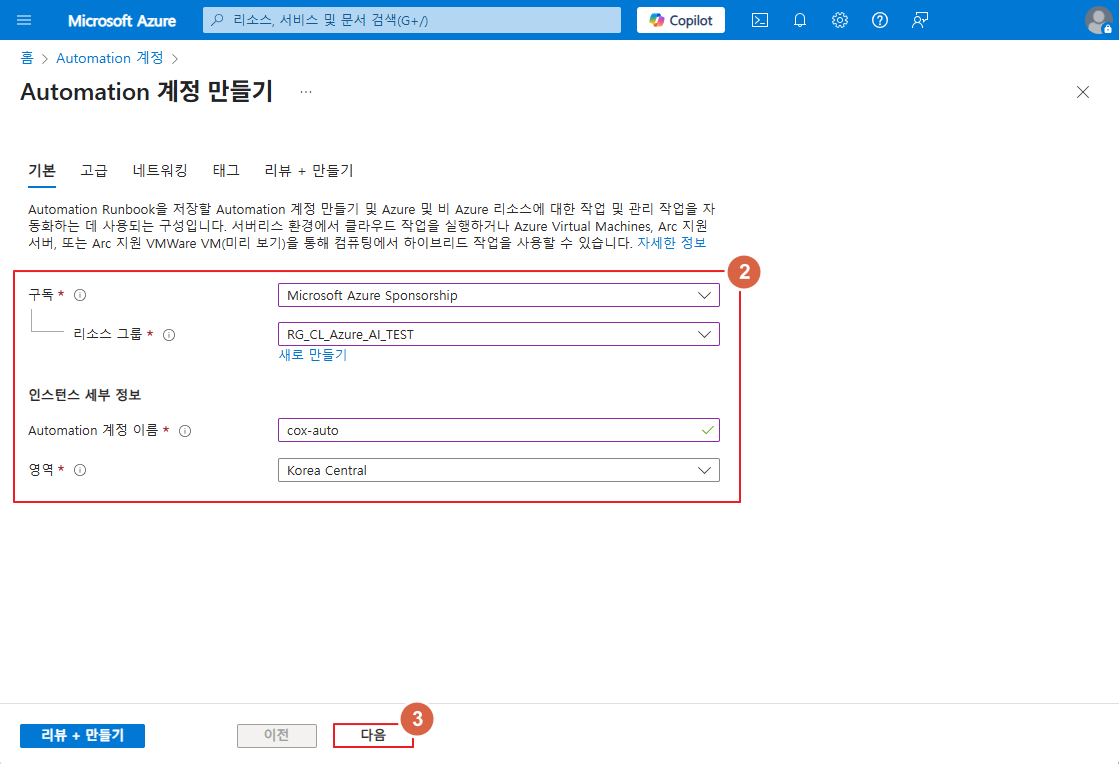Click the info icon next to 영역

point(80,470)
